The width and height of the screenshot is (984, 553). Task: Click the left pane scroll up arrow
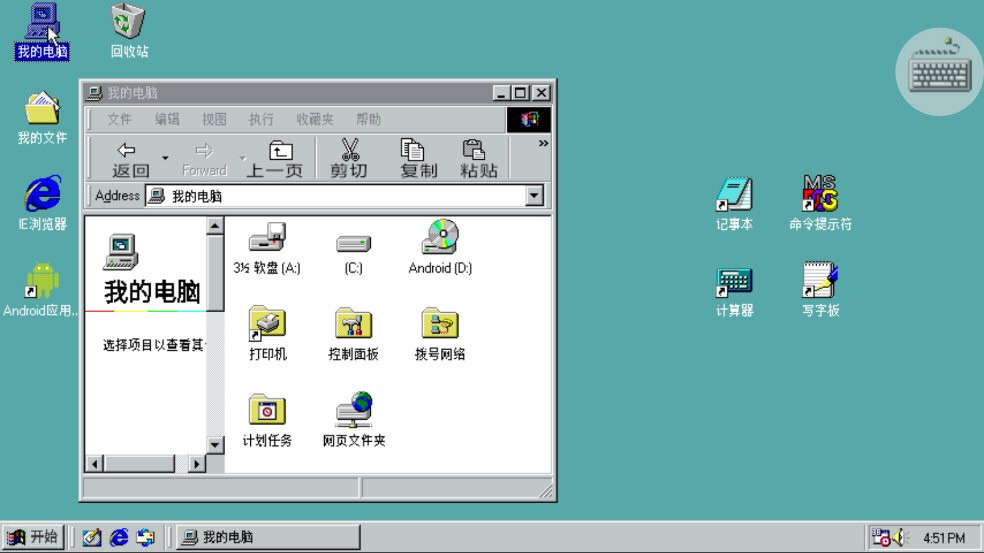tap(215, 225)
